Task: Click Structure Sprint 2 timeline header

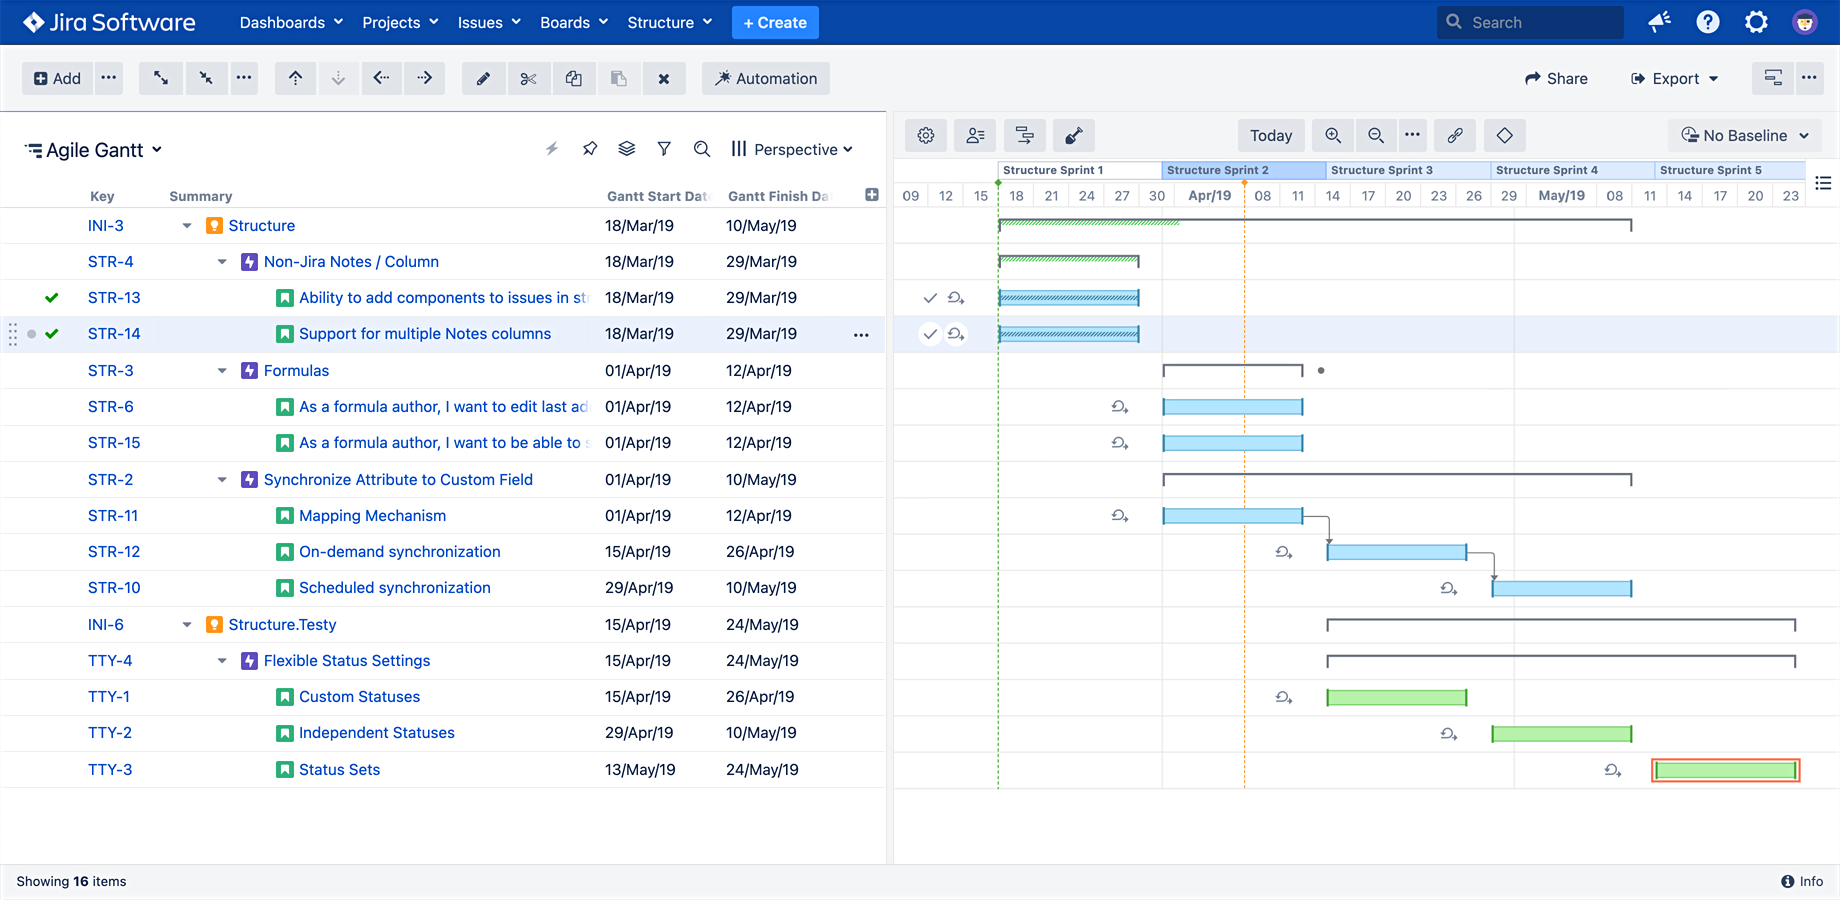Action: click(1244, 170)
